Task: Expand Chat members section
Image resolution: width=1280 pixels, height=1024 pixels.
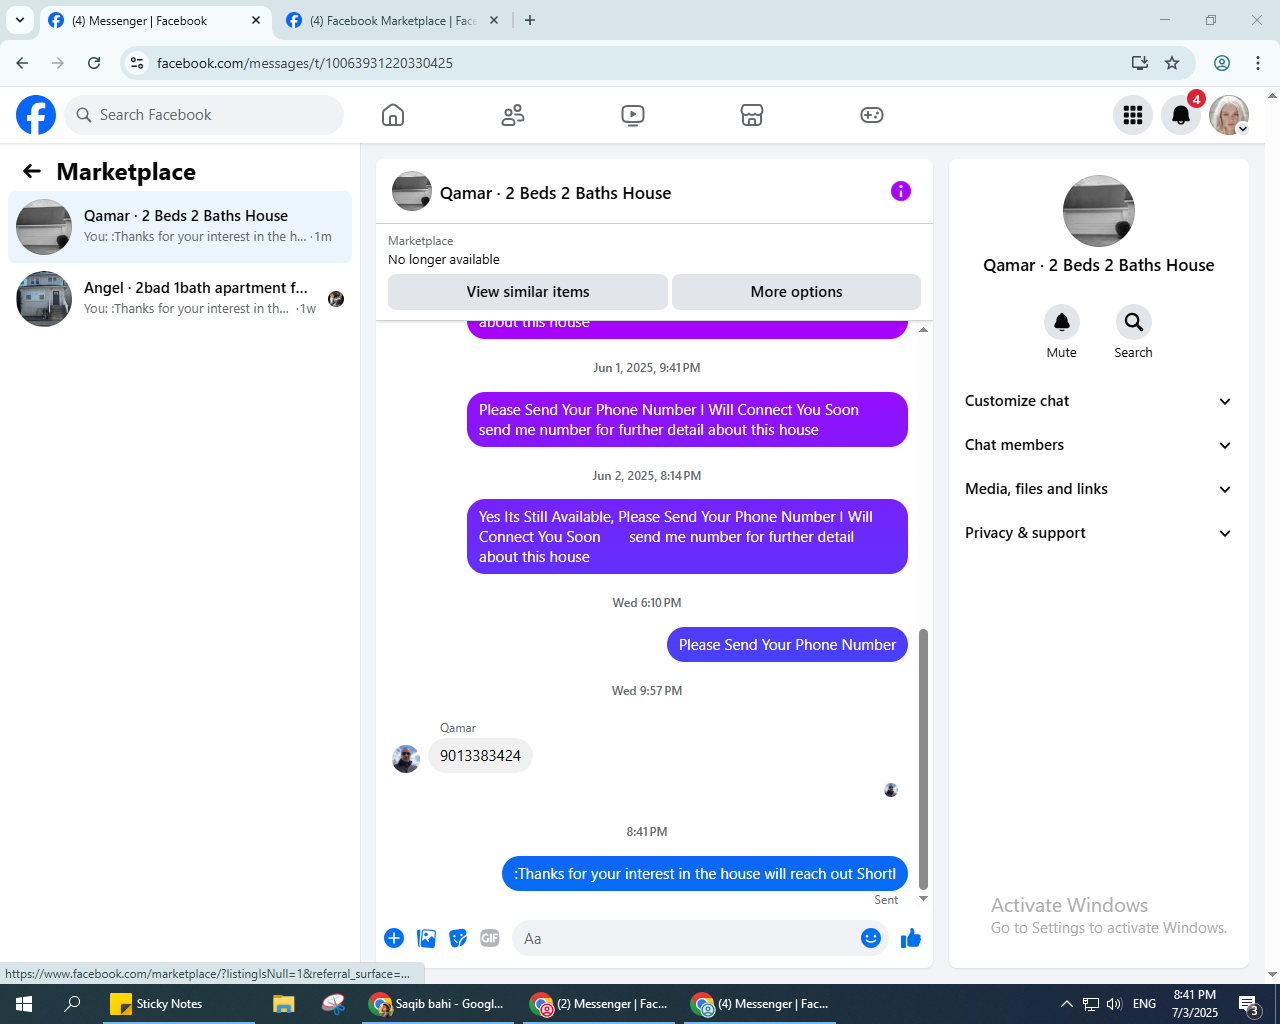Action: pyautogui.click(x=1098, y=445)
